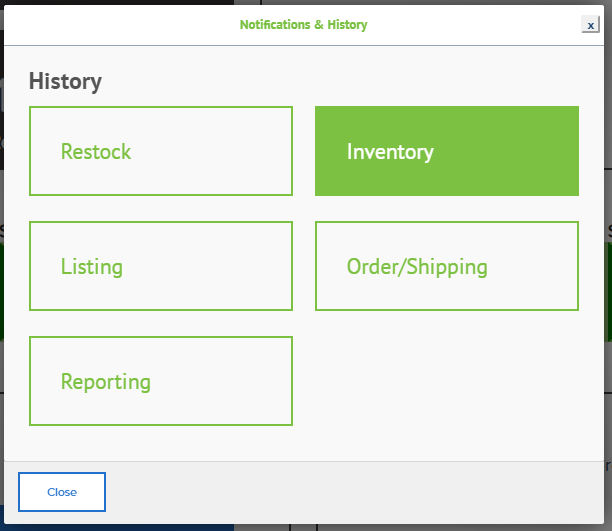Dismiss dialog with the x icon
612x531 pixels.
pyautogui.click(x=591, y=25)
